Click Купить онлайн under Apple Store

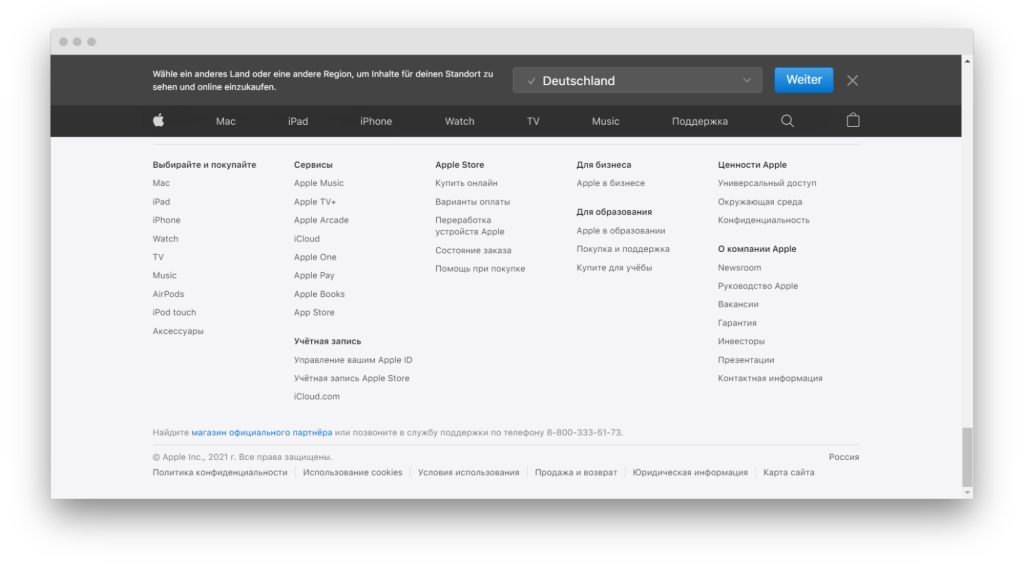tap(466, 184)
